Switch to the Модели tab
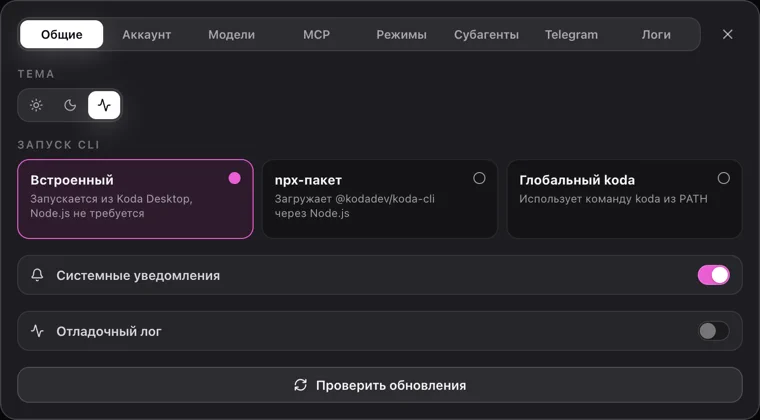 coord(232,34)
